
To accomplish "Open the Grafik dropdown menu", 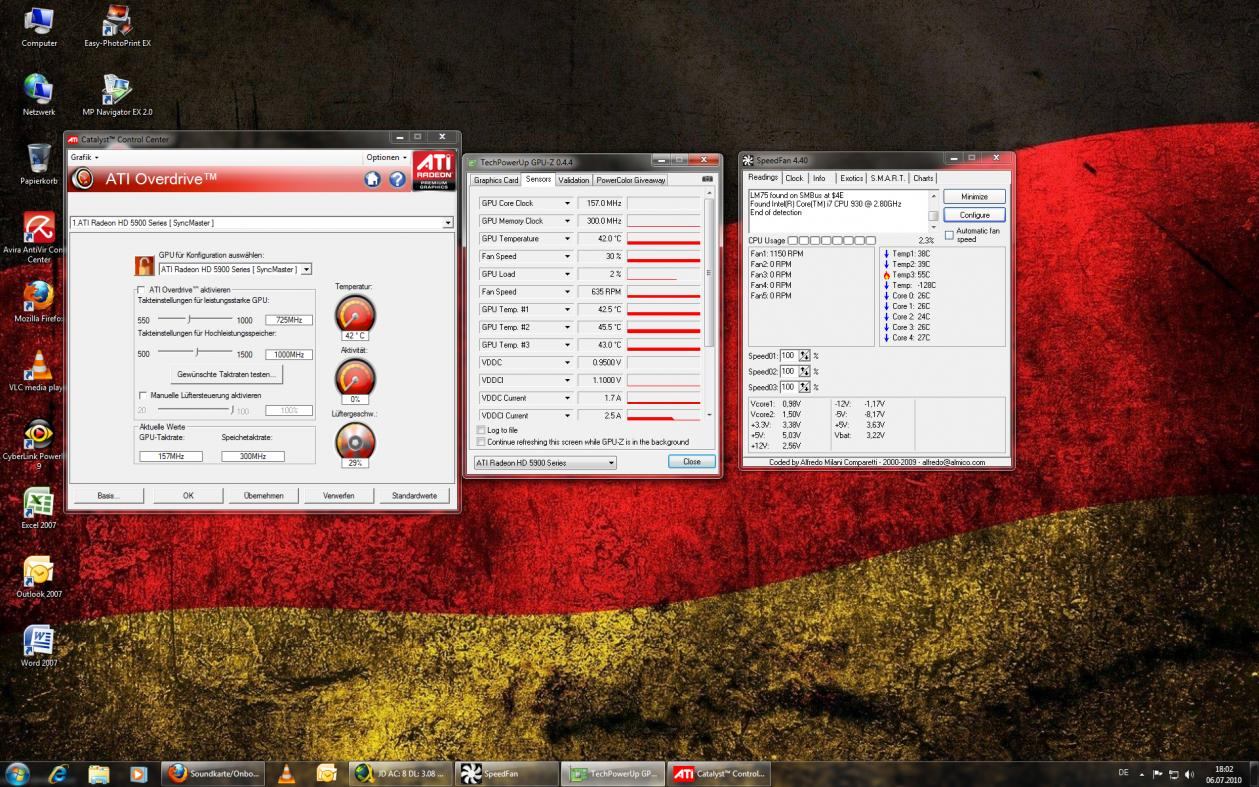I will [84, 157].
